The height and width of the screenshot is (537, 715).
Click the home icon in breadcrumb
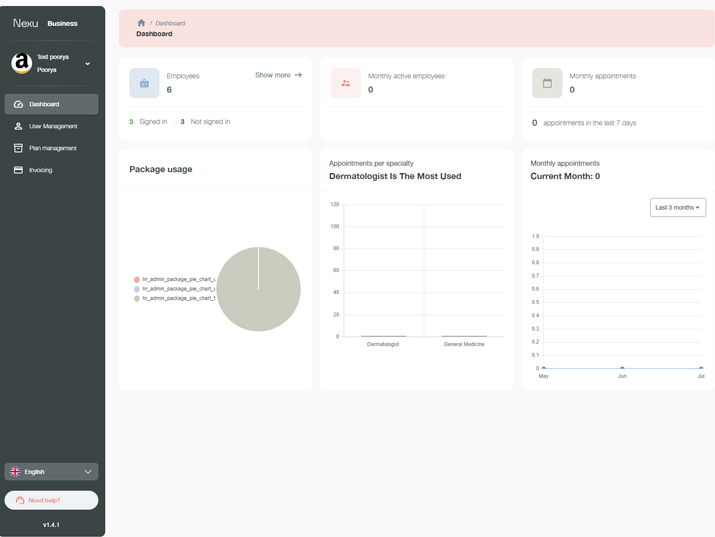[x=141, y=23]
